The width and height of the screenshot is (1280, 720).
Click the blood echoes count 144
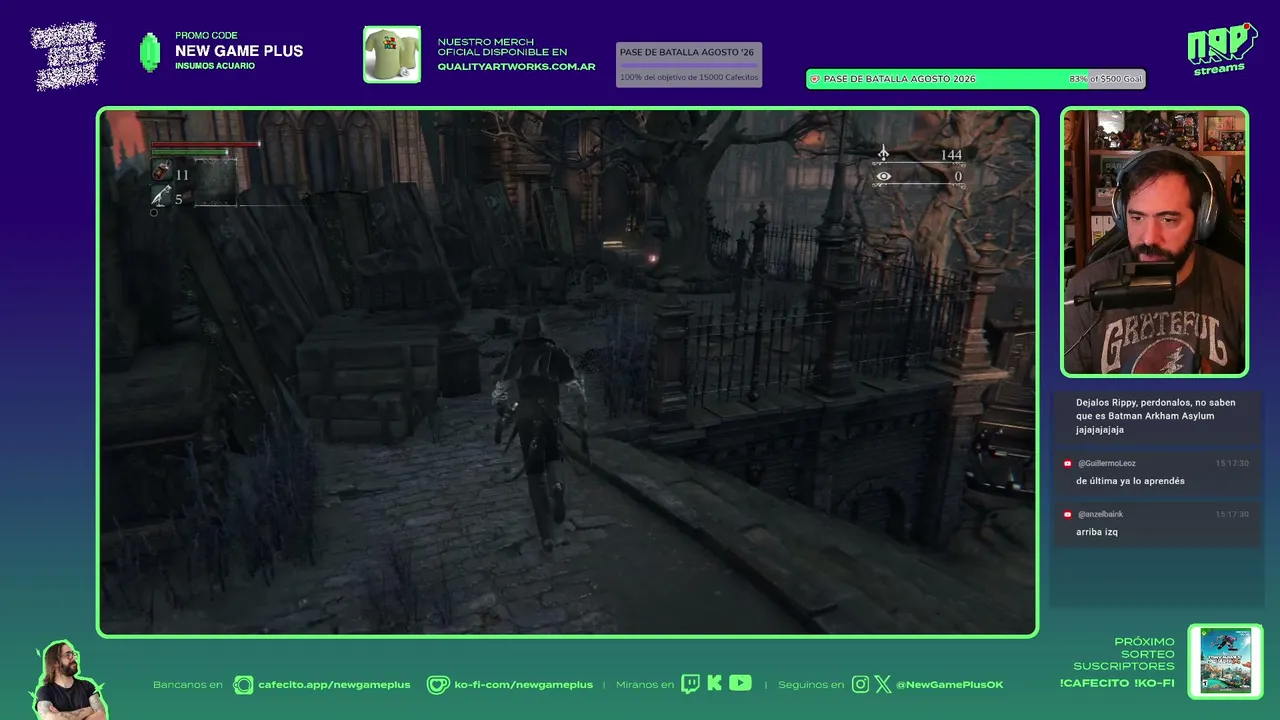(x=951, y=155)
